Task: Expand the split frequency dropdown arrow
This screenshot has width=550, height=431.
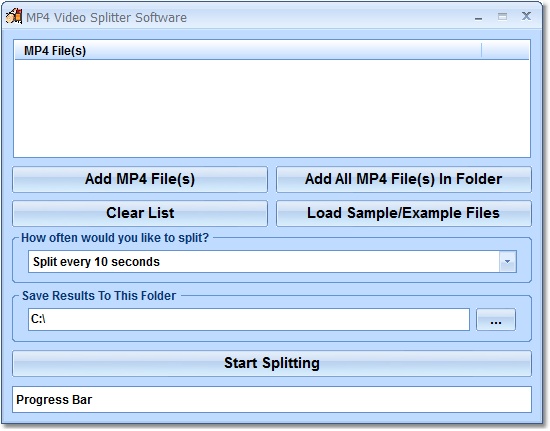Action: pyautogui.click(x=508, y=262)
